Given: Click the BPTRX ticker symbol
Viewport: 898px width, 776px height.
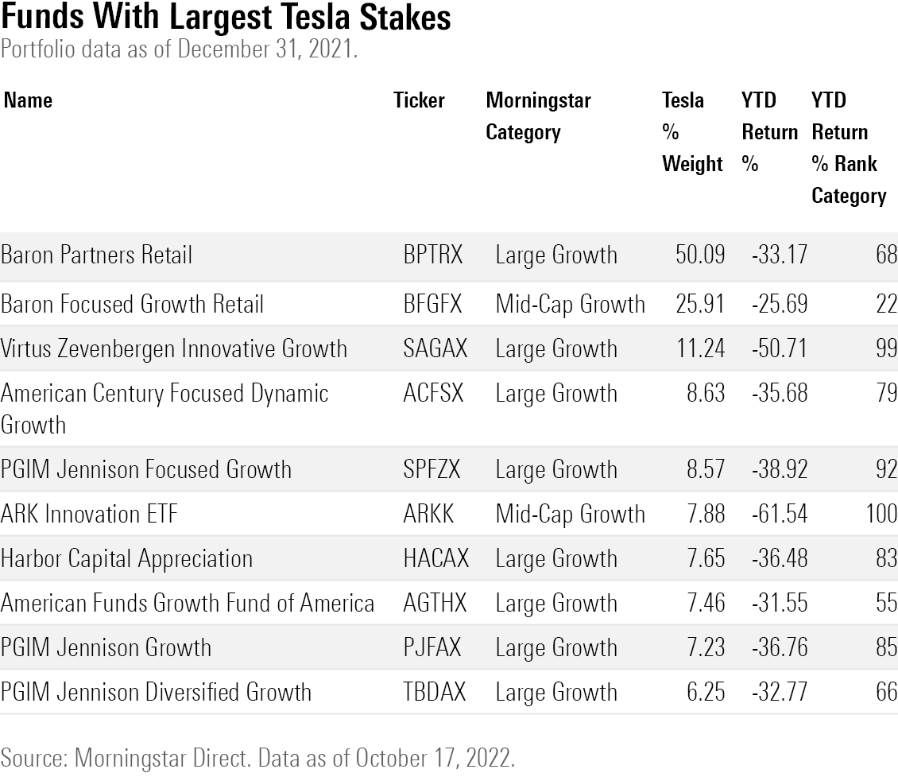Looking at the screenshot, I should (433, 254).
